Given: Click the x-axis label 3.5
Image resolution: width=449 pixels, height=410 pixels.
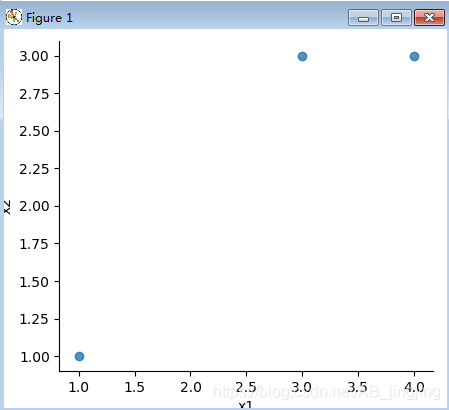Looking at the screenshot, I should click(358, 387).
